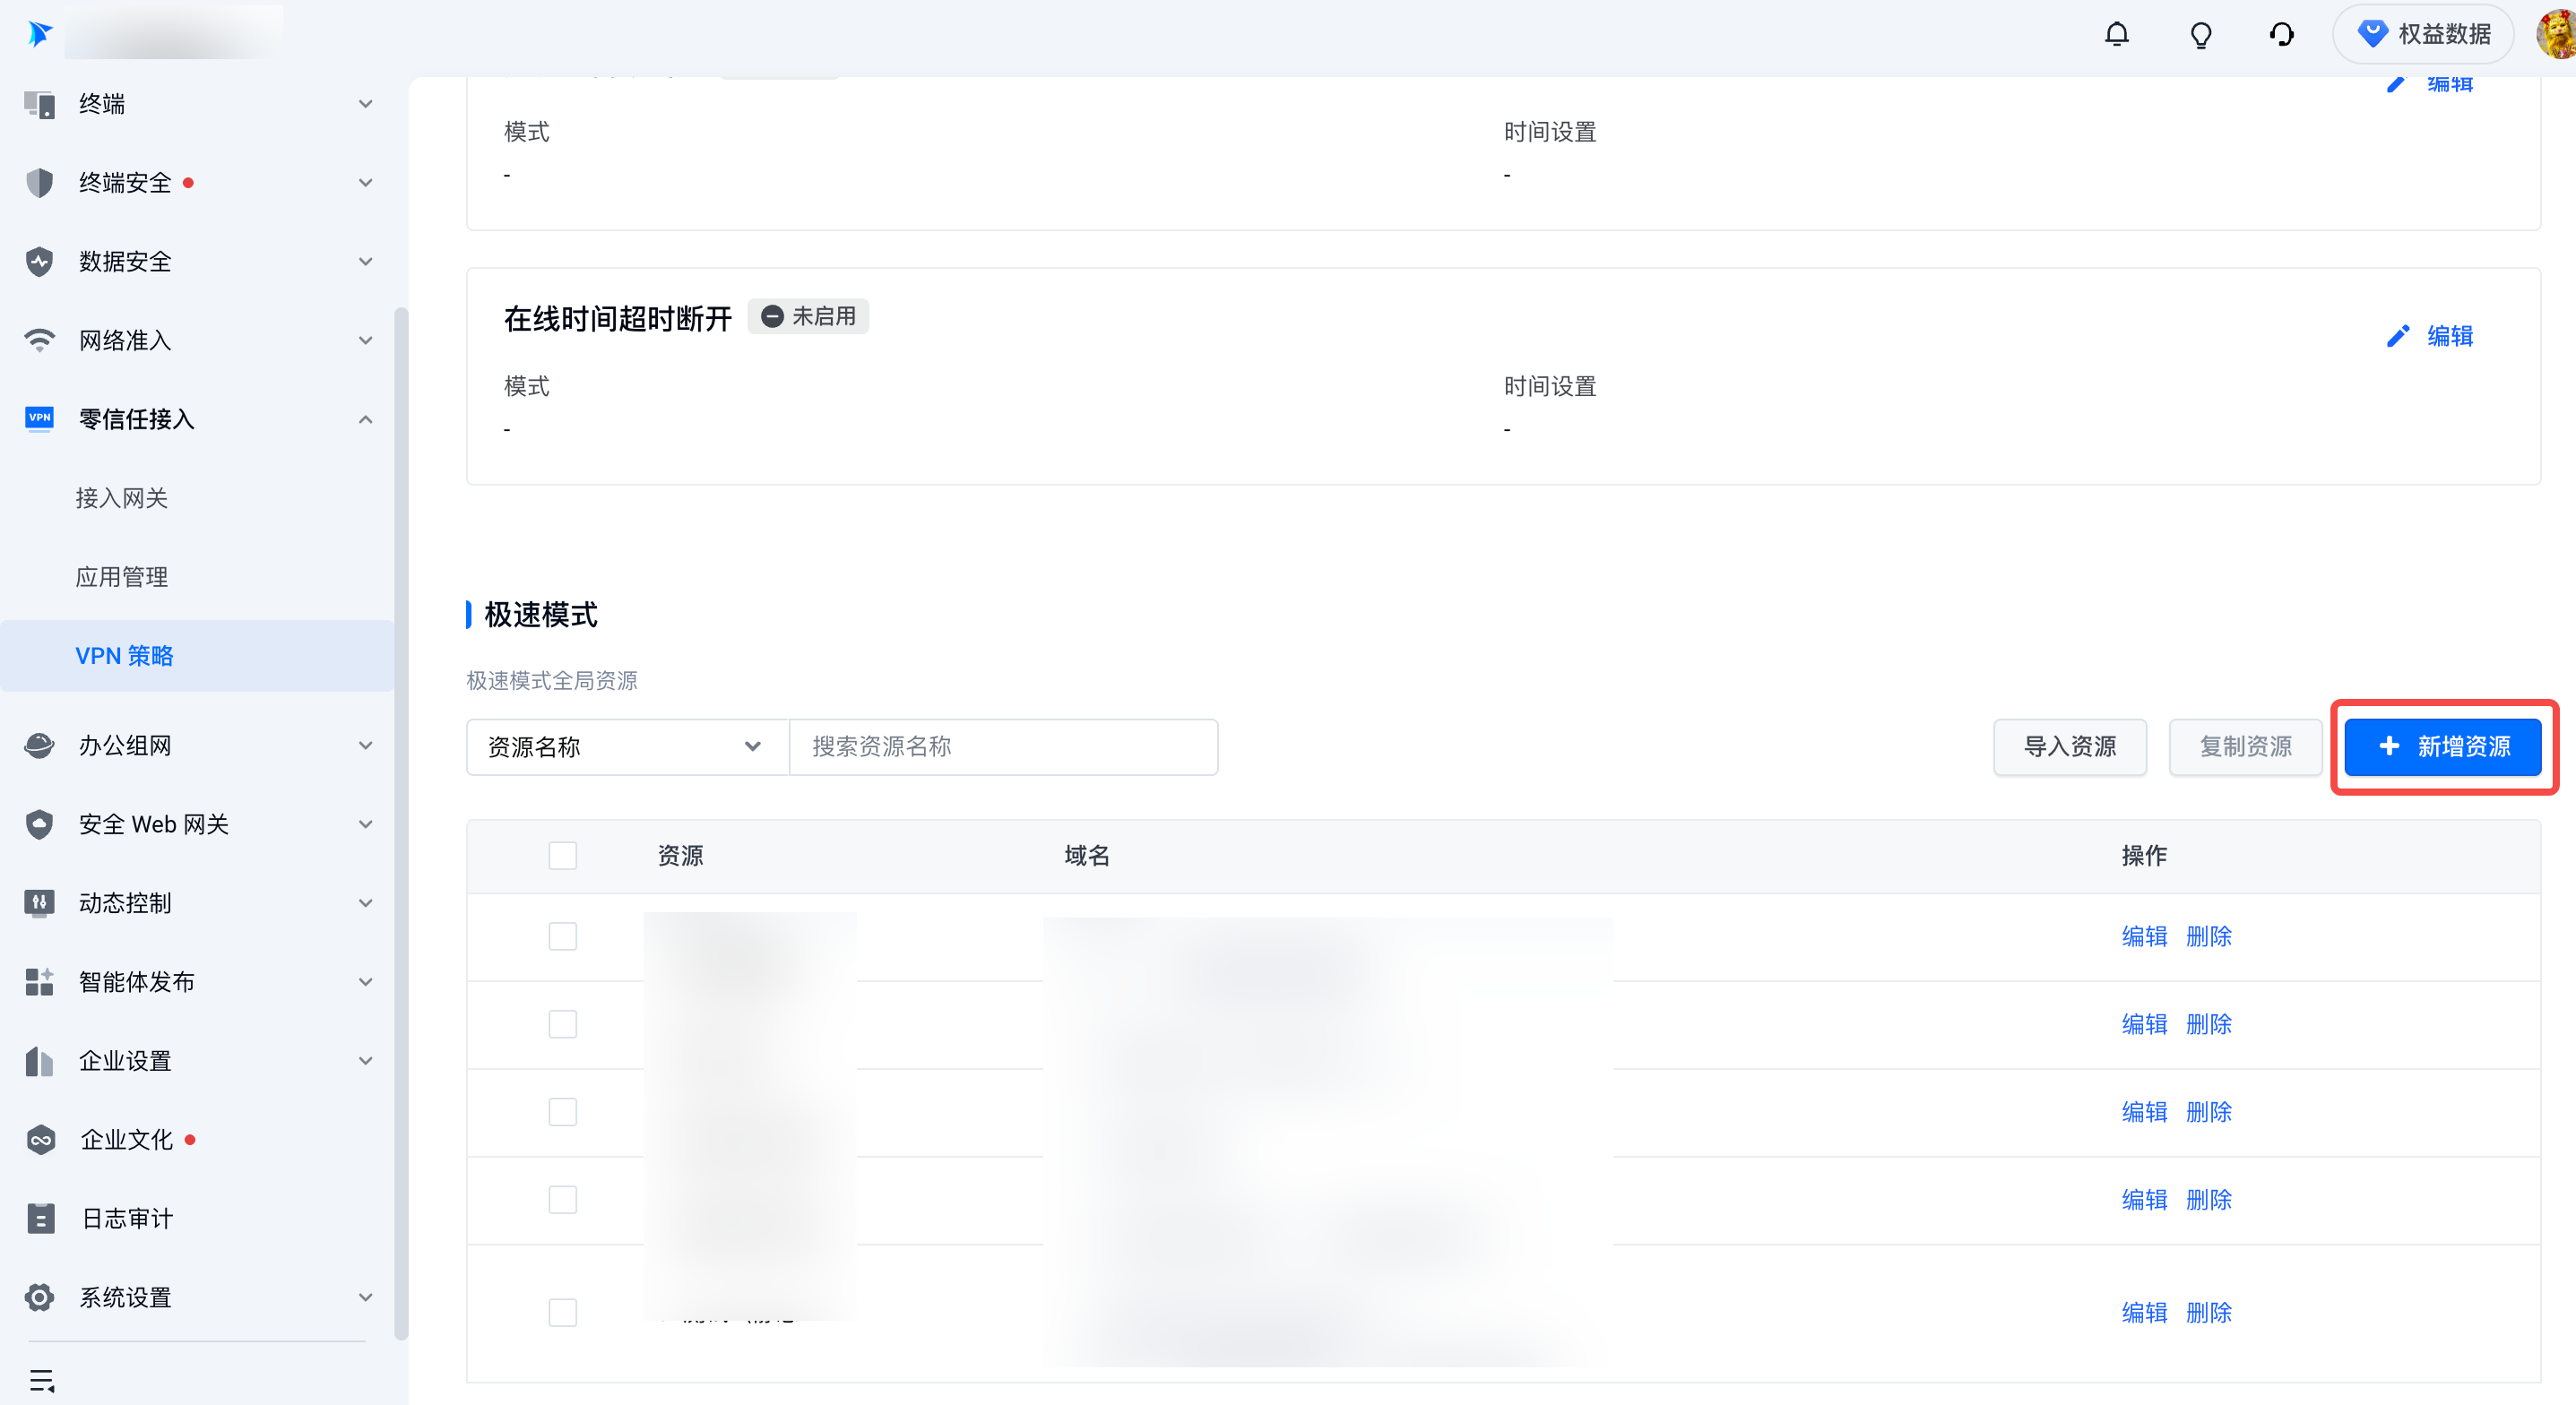
Task: Open the headset support icon
Action: pos(2281,35)
